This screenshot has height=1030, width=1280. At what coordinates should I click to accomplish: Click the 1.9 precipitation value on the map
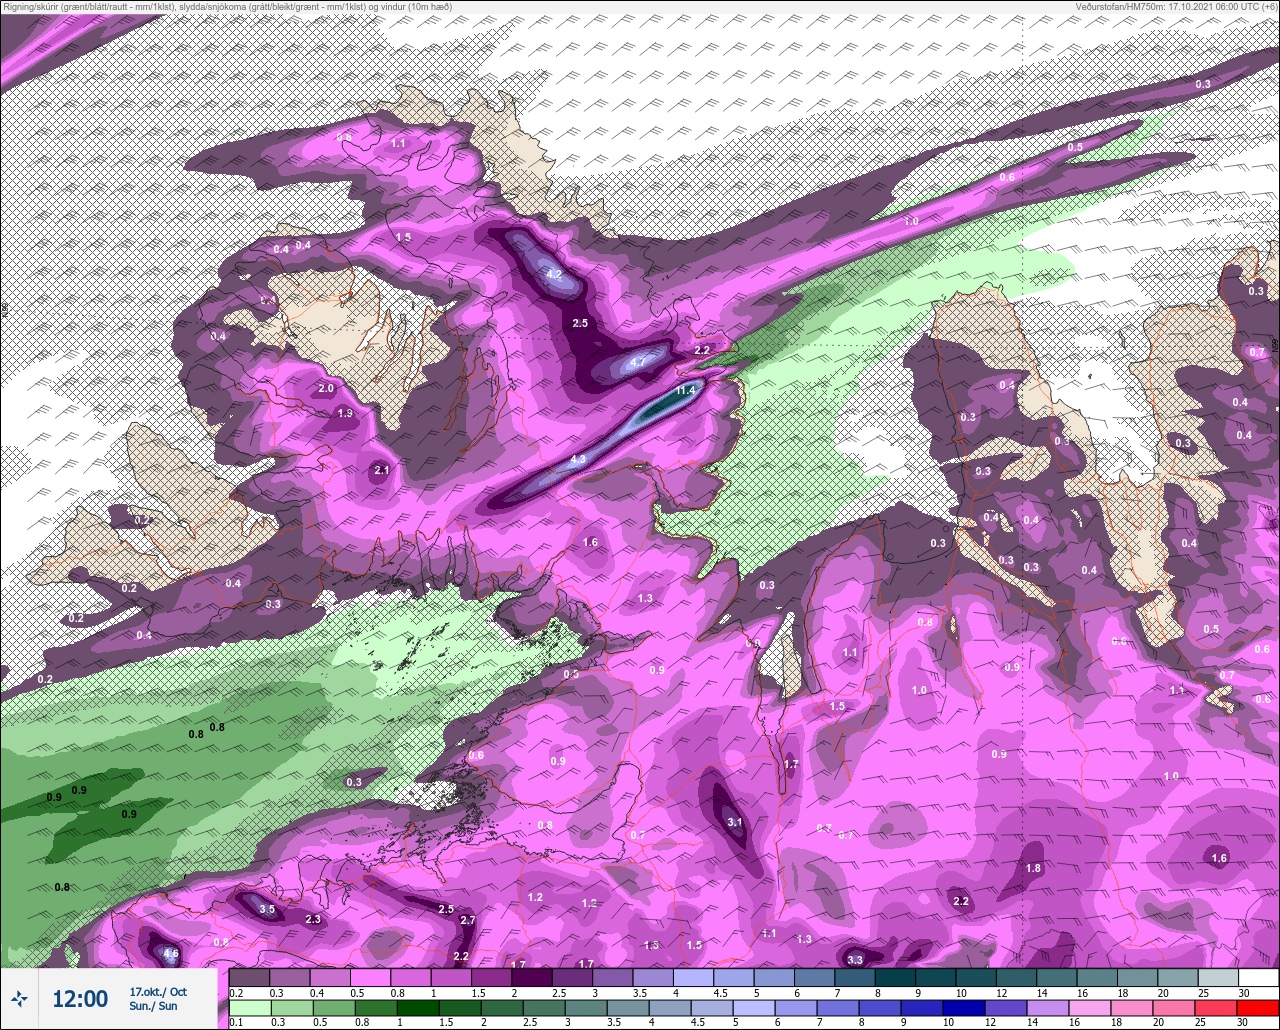coord(345,413)
